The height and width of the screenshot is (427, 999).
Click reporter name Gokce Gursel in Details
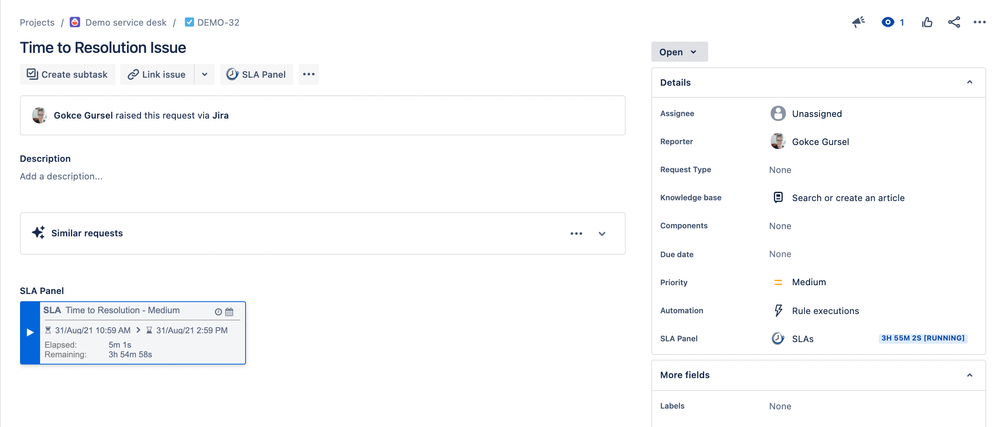(x=821, y=141)
